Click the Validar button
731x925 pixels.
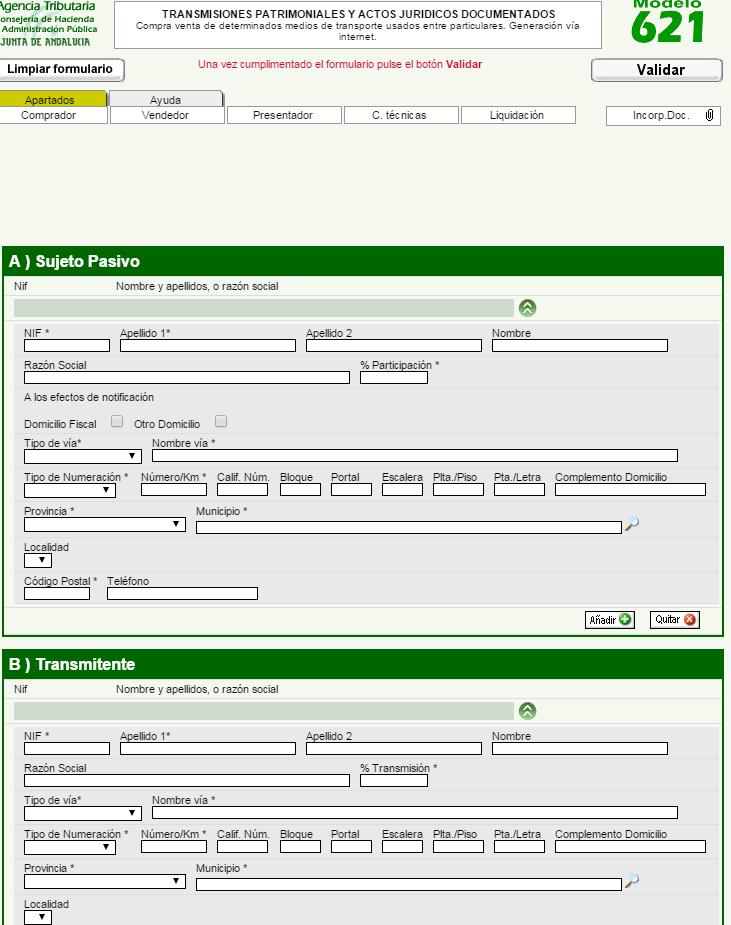coord(657,70)
